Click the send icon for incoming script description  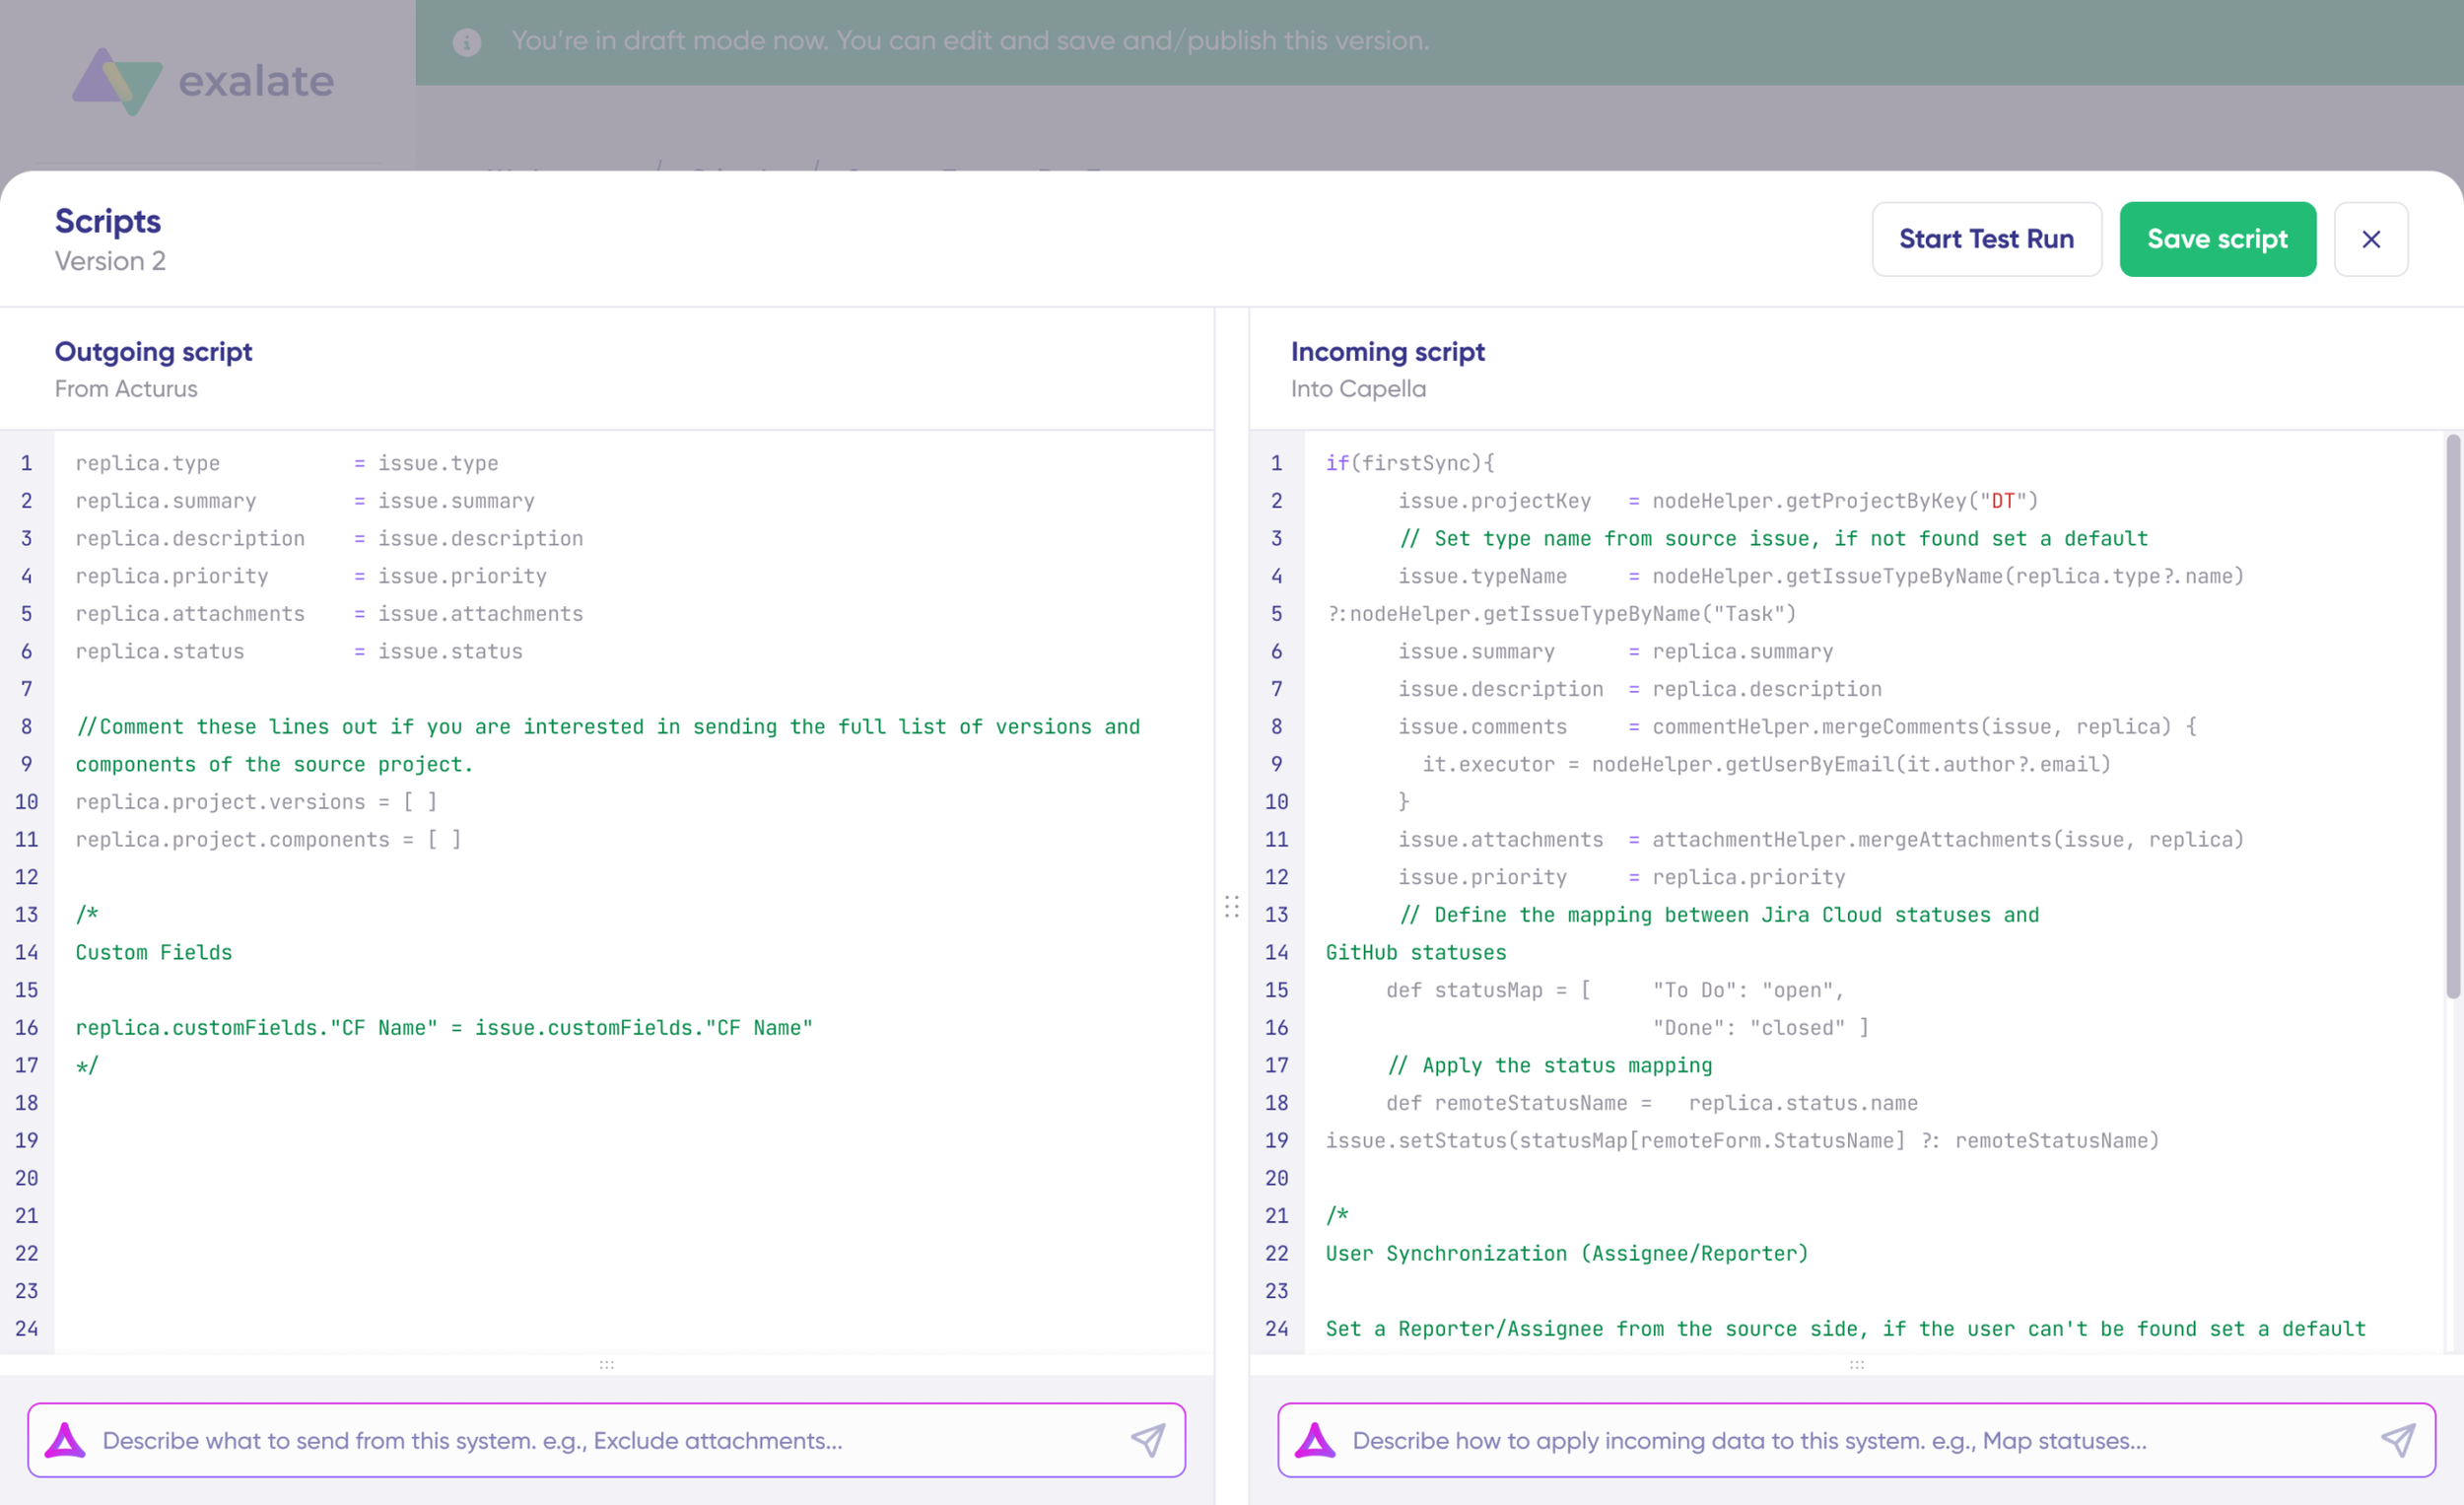pyautogui.click(x=2398, y=1440)
